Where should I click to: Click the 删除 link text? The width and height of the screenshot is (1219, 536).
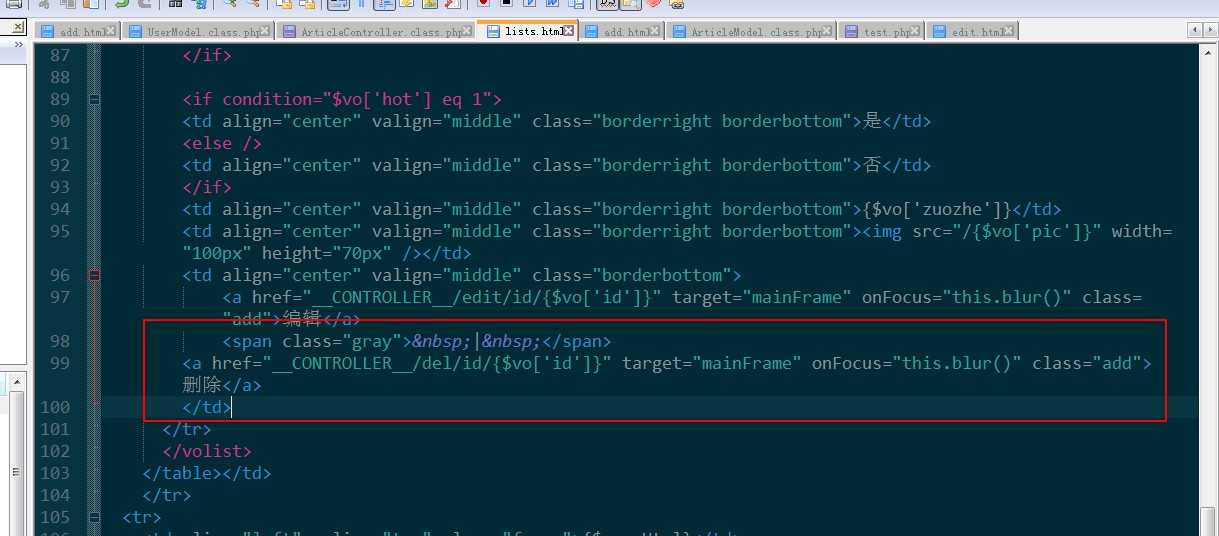point(201,385)
